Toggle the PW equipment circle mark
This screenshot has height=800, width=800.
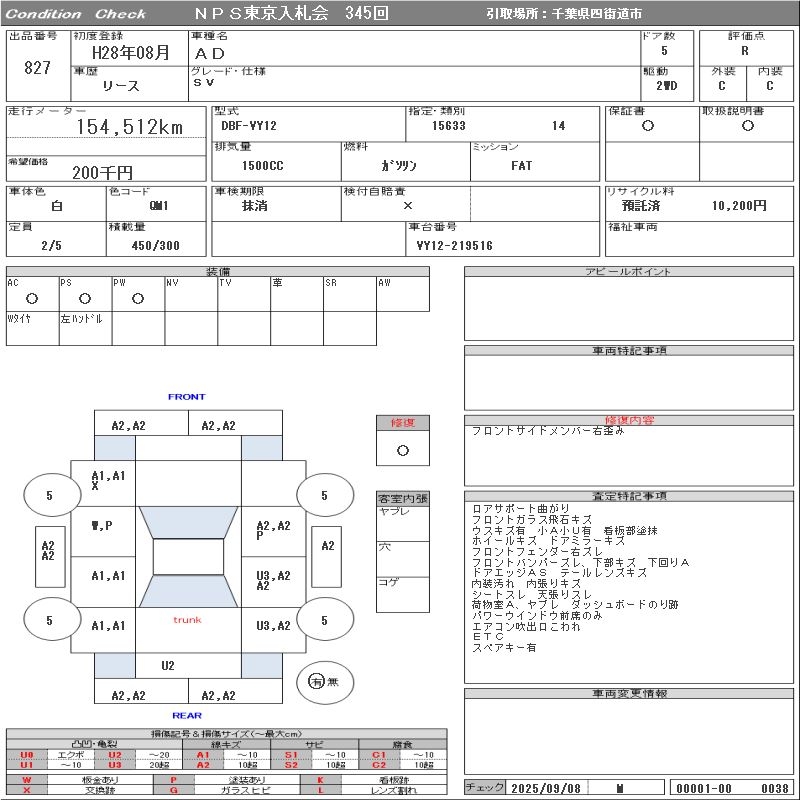(x=138, y=298)
